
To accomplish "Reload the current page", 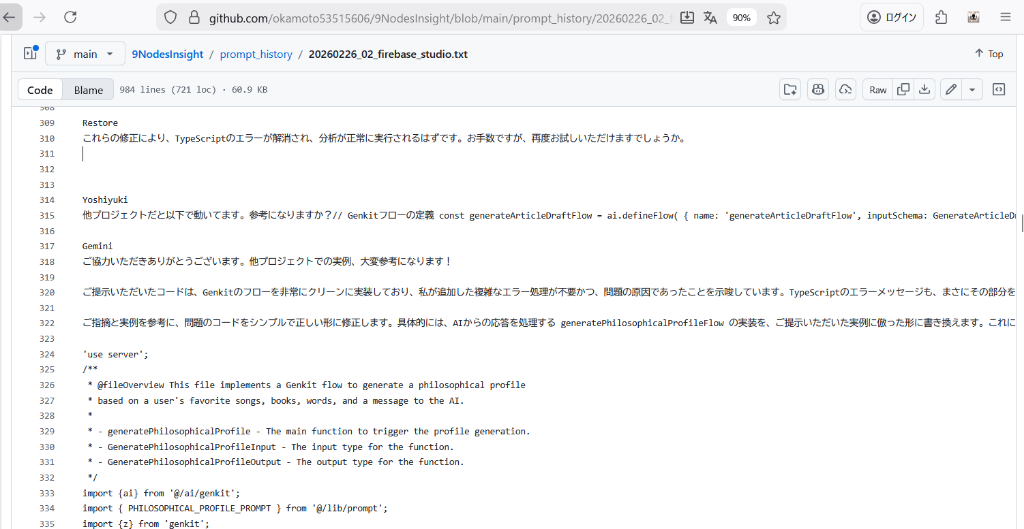I will coord(70,18).
